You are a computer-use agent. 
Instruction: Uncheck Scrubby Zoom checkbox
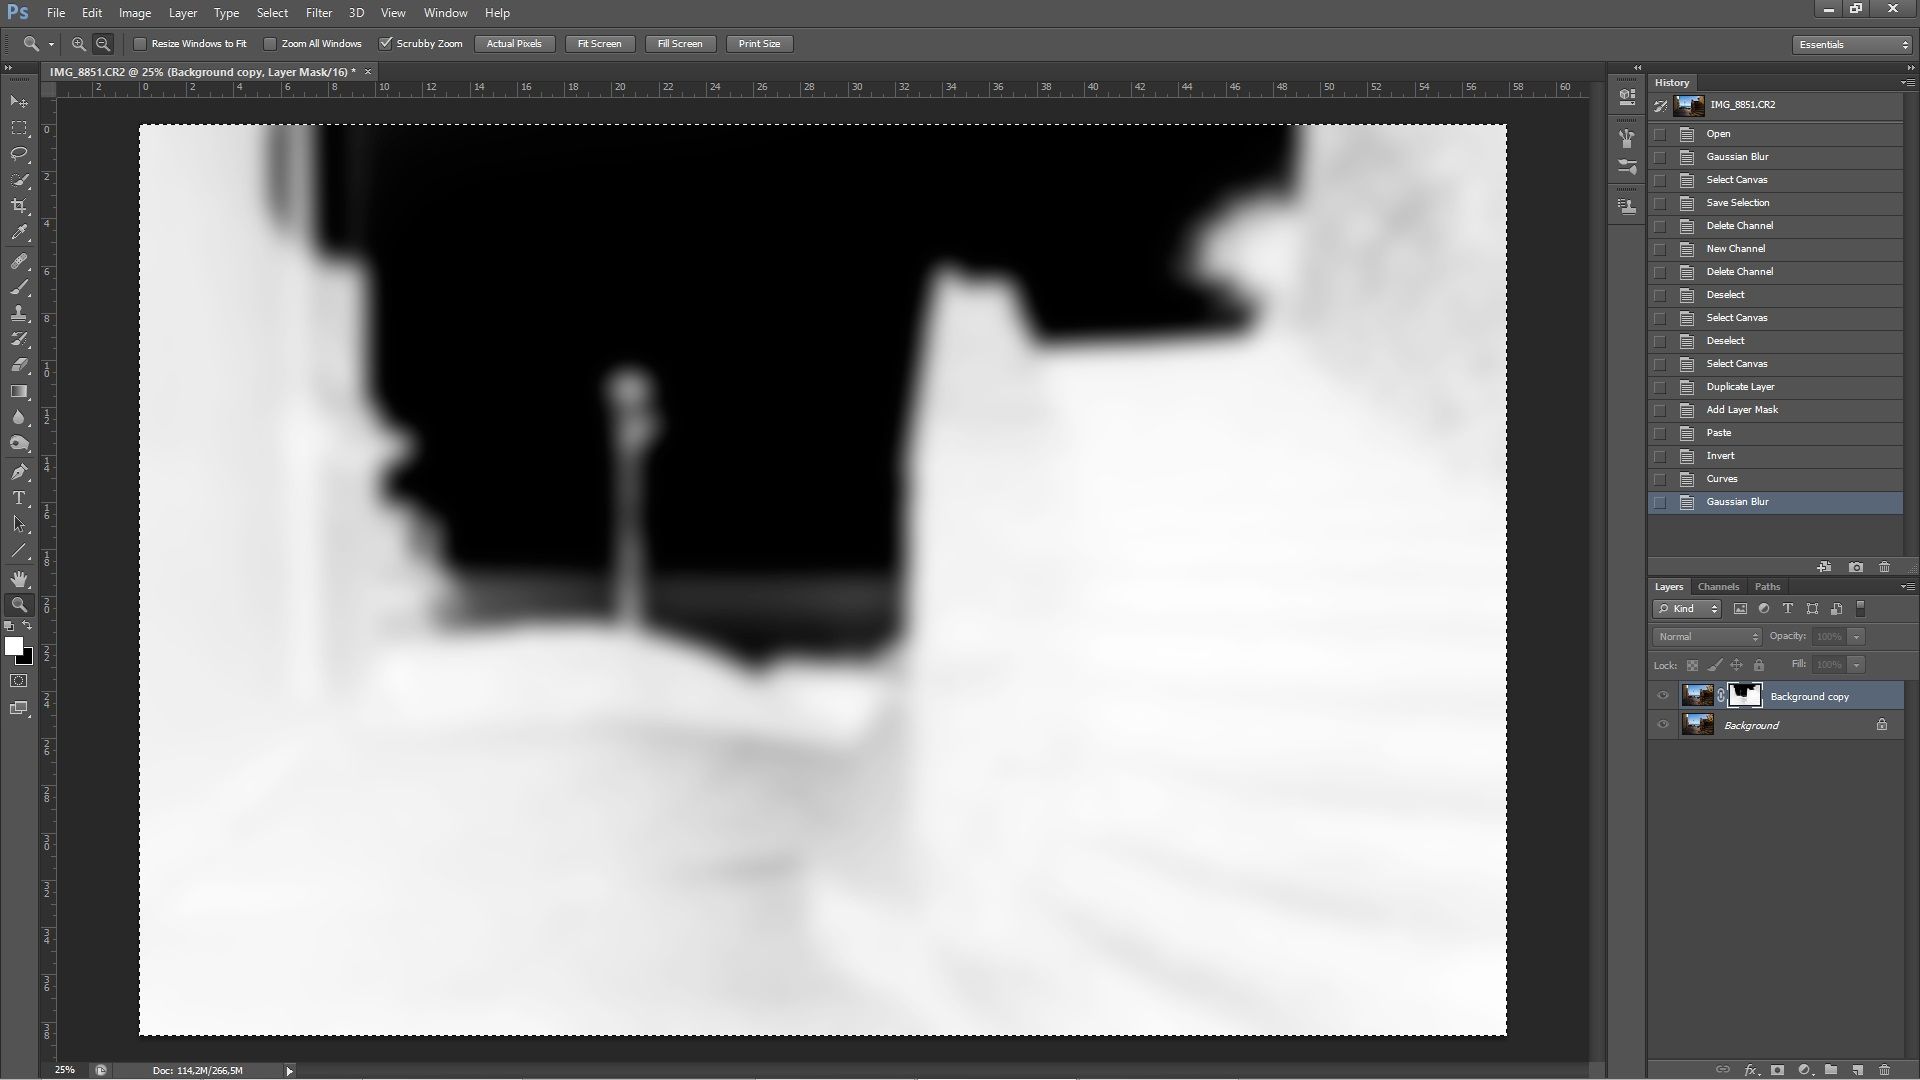385,44
